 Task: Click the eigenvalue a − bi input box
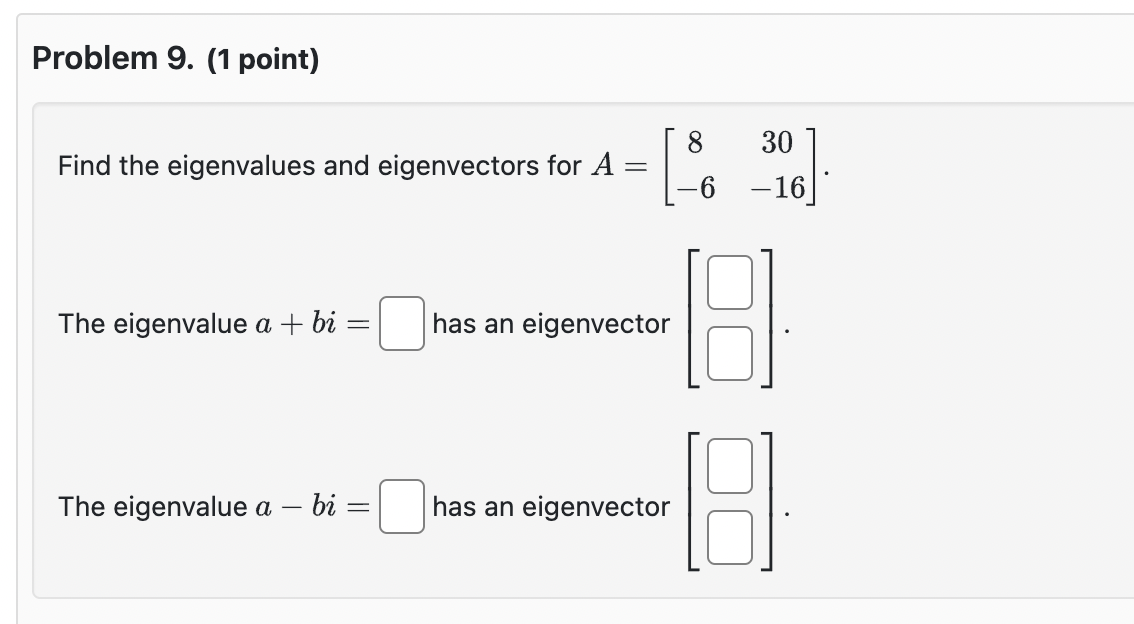pos(401,507)
